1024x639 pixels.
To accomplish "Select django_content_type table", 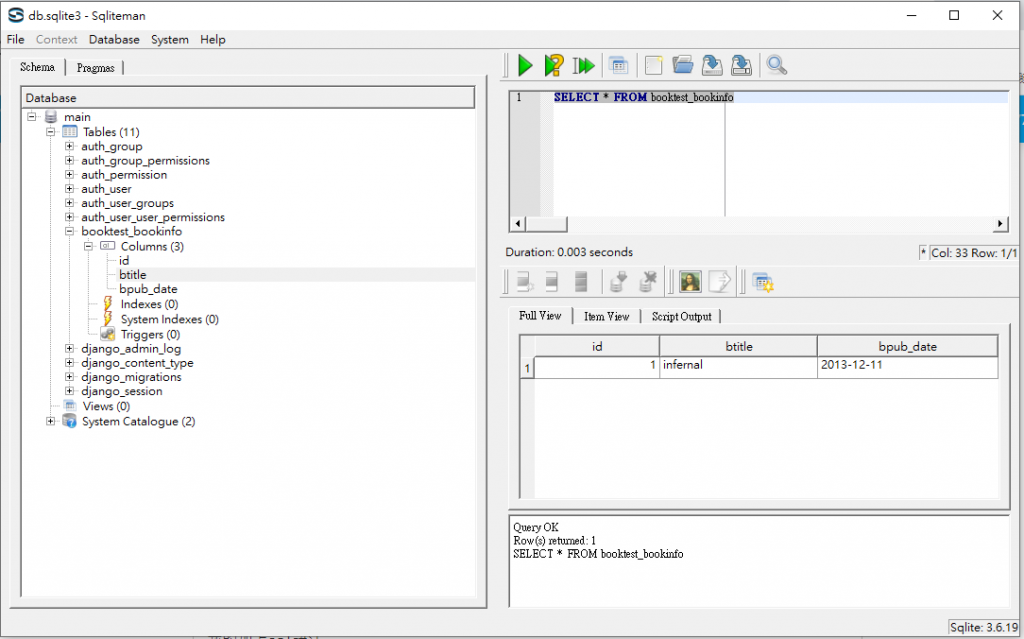I will [x=137, y=363].
